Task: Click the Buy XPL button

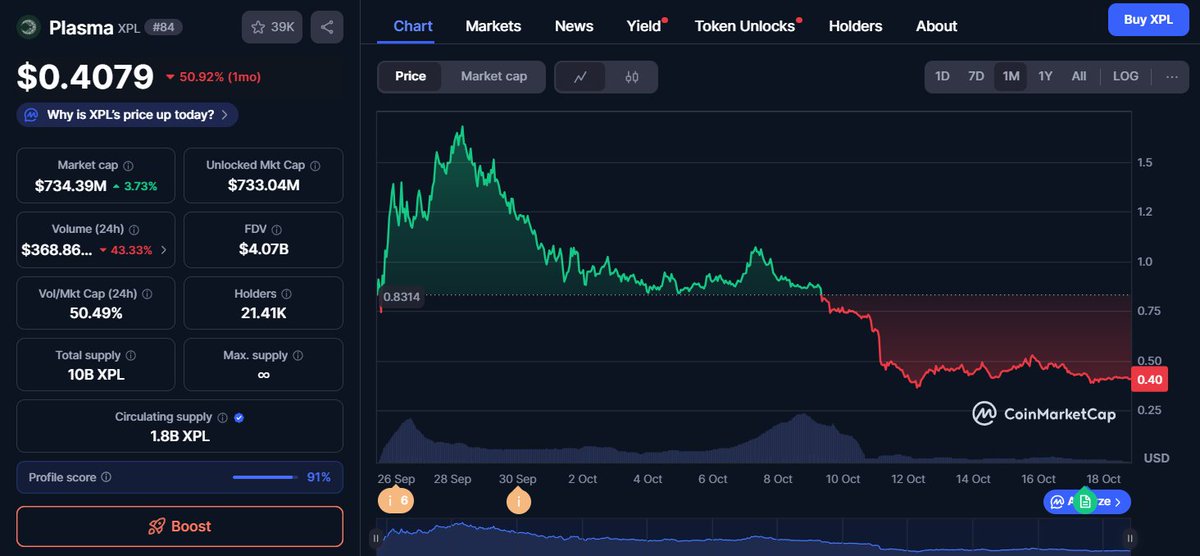Action: click(x=1148, y=19)
